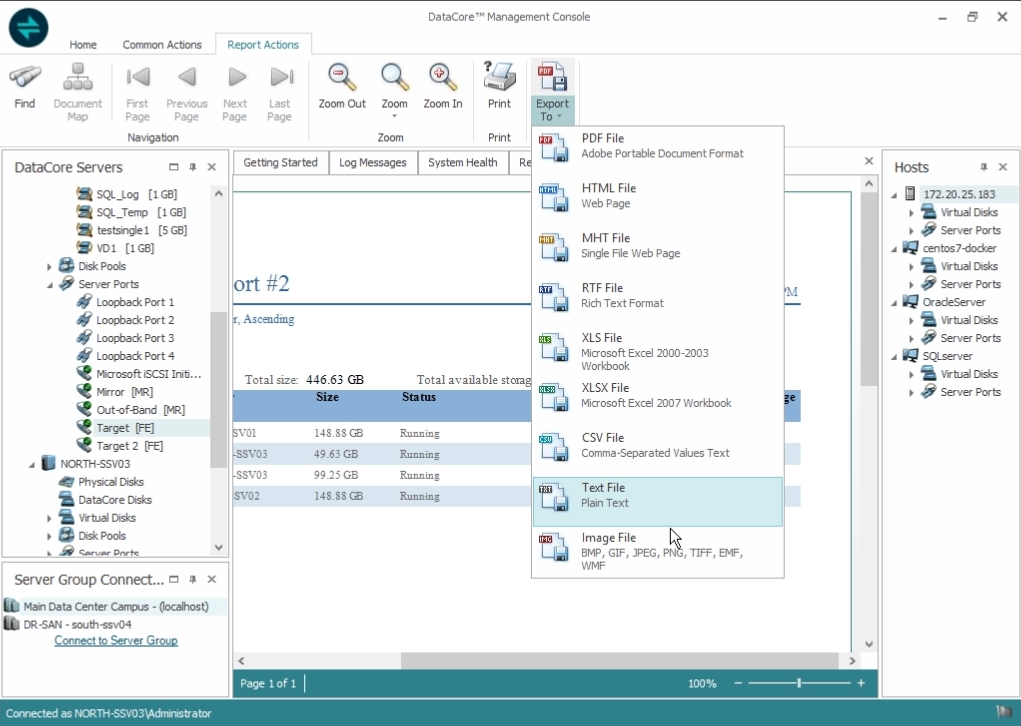1021x726 pixels.
Task: Expand Server Ports under OracleServer
Action: pyautogui.click(x=912, y=338)
